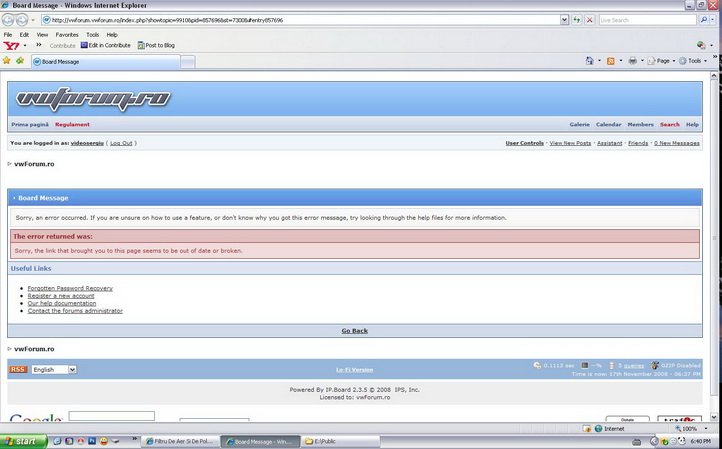Click the Print icon in command bar
The image size is (722, 449).
pos(632,61)
